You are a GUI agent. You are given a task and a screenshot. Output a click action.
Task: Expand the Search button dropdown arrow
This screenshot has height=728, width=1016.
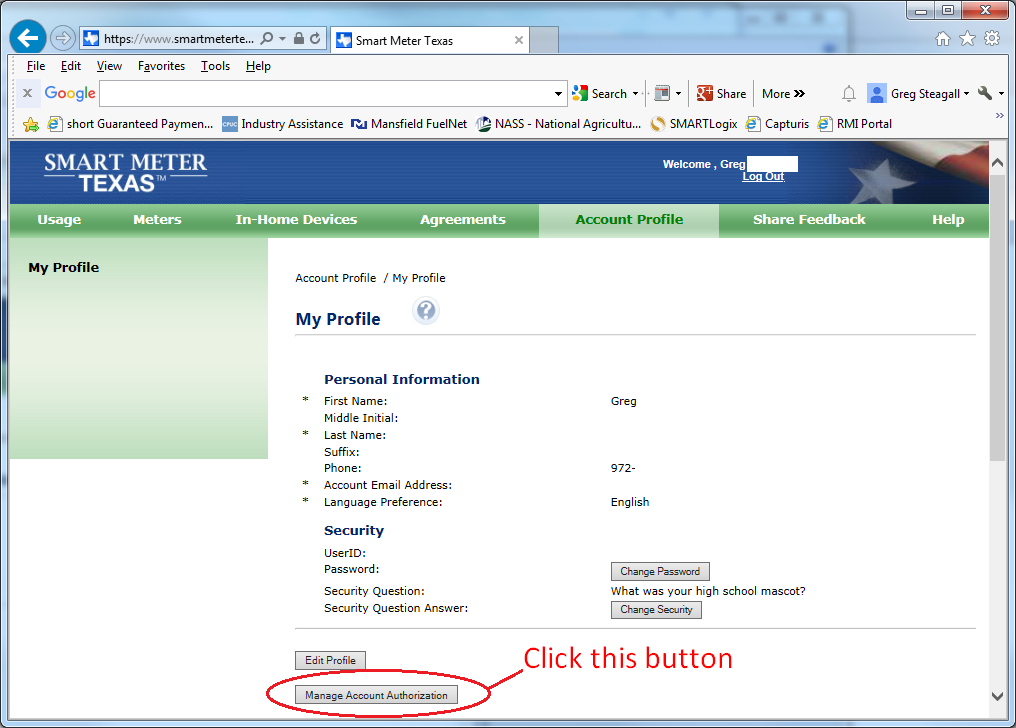tap(635, 94)
